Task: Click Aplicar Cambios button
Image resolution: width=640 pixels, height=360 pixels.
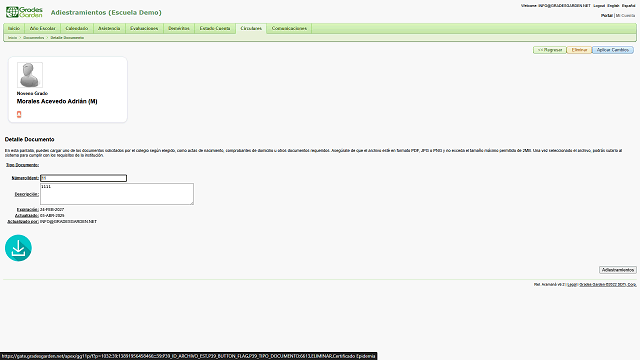Action: (x=613, y=50)
